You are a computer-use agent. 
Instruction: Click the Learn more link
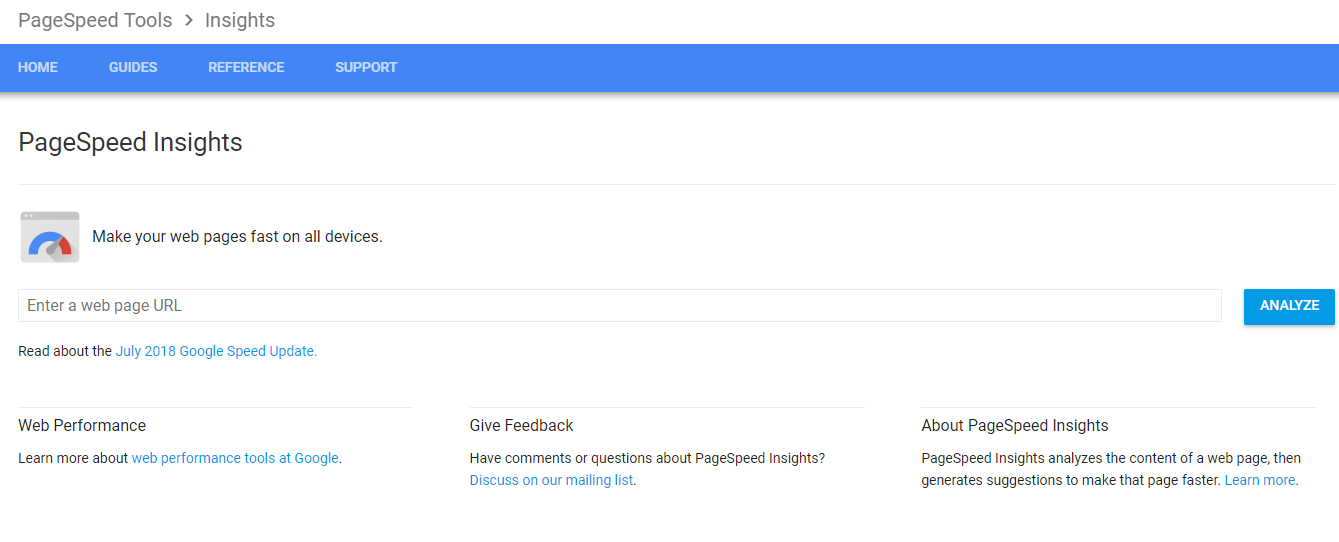(1260, 480)
